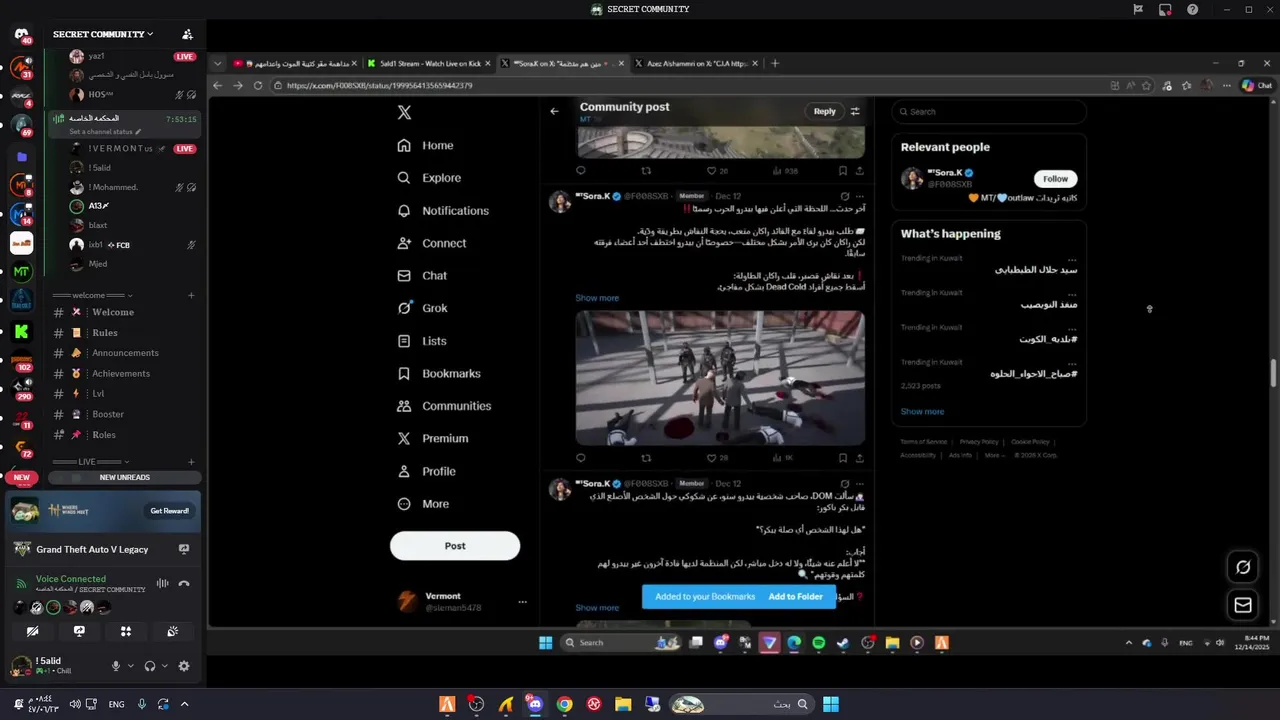
Task: Open Vermont account options dots
Action: tap(522, 602)
